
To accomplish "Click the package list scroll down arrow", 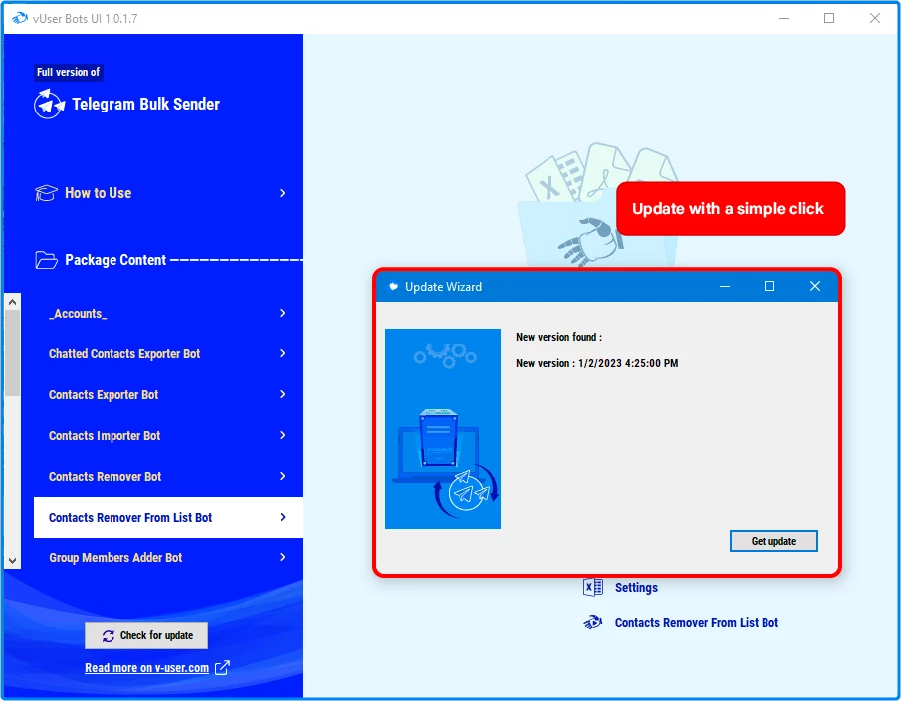I will pos(13,560).
